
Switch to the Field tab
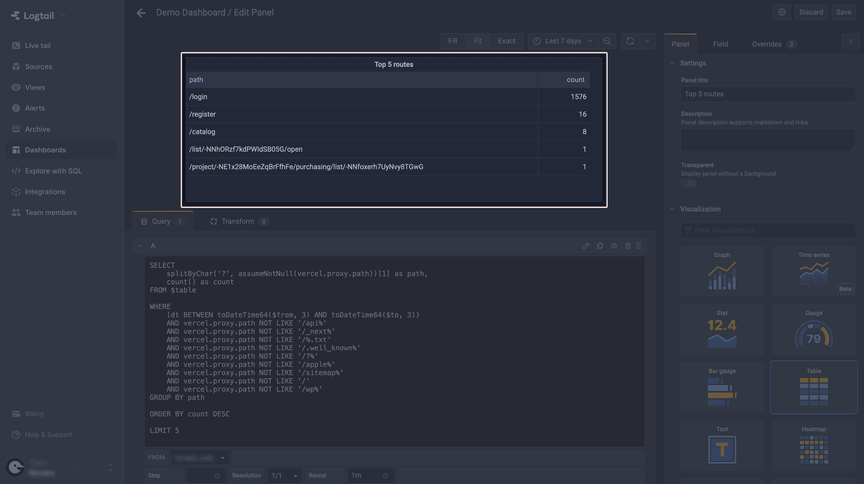pos(720,44)
